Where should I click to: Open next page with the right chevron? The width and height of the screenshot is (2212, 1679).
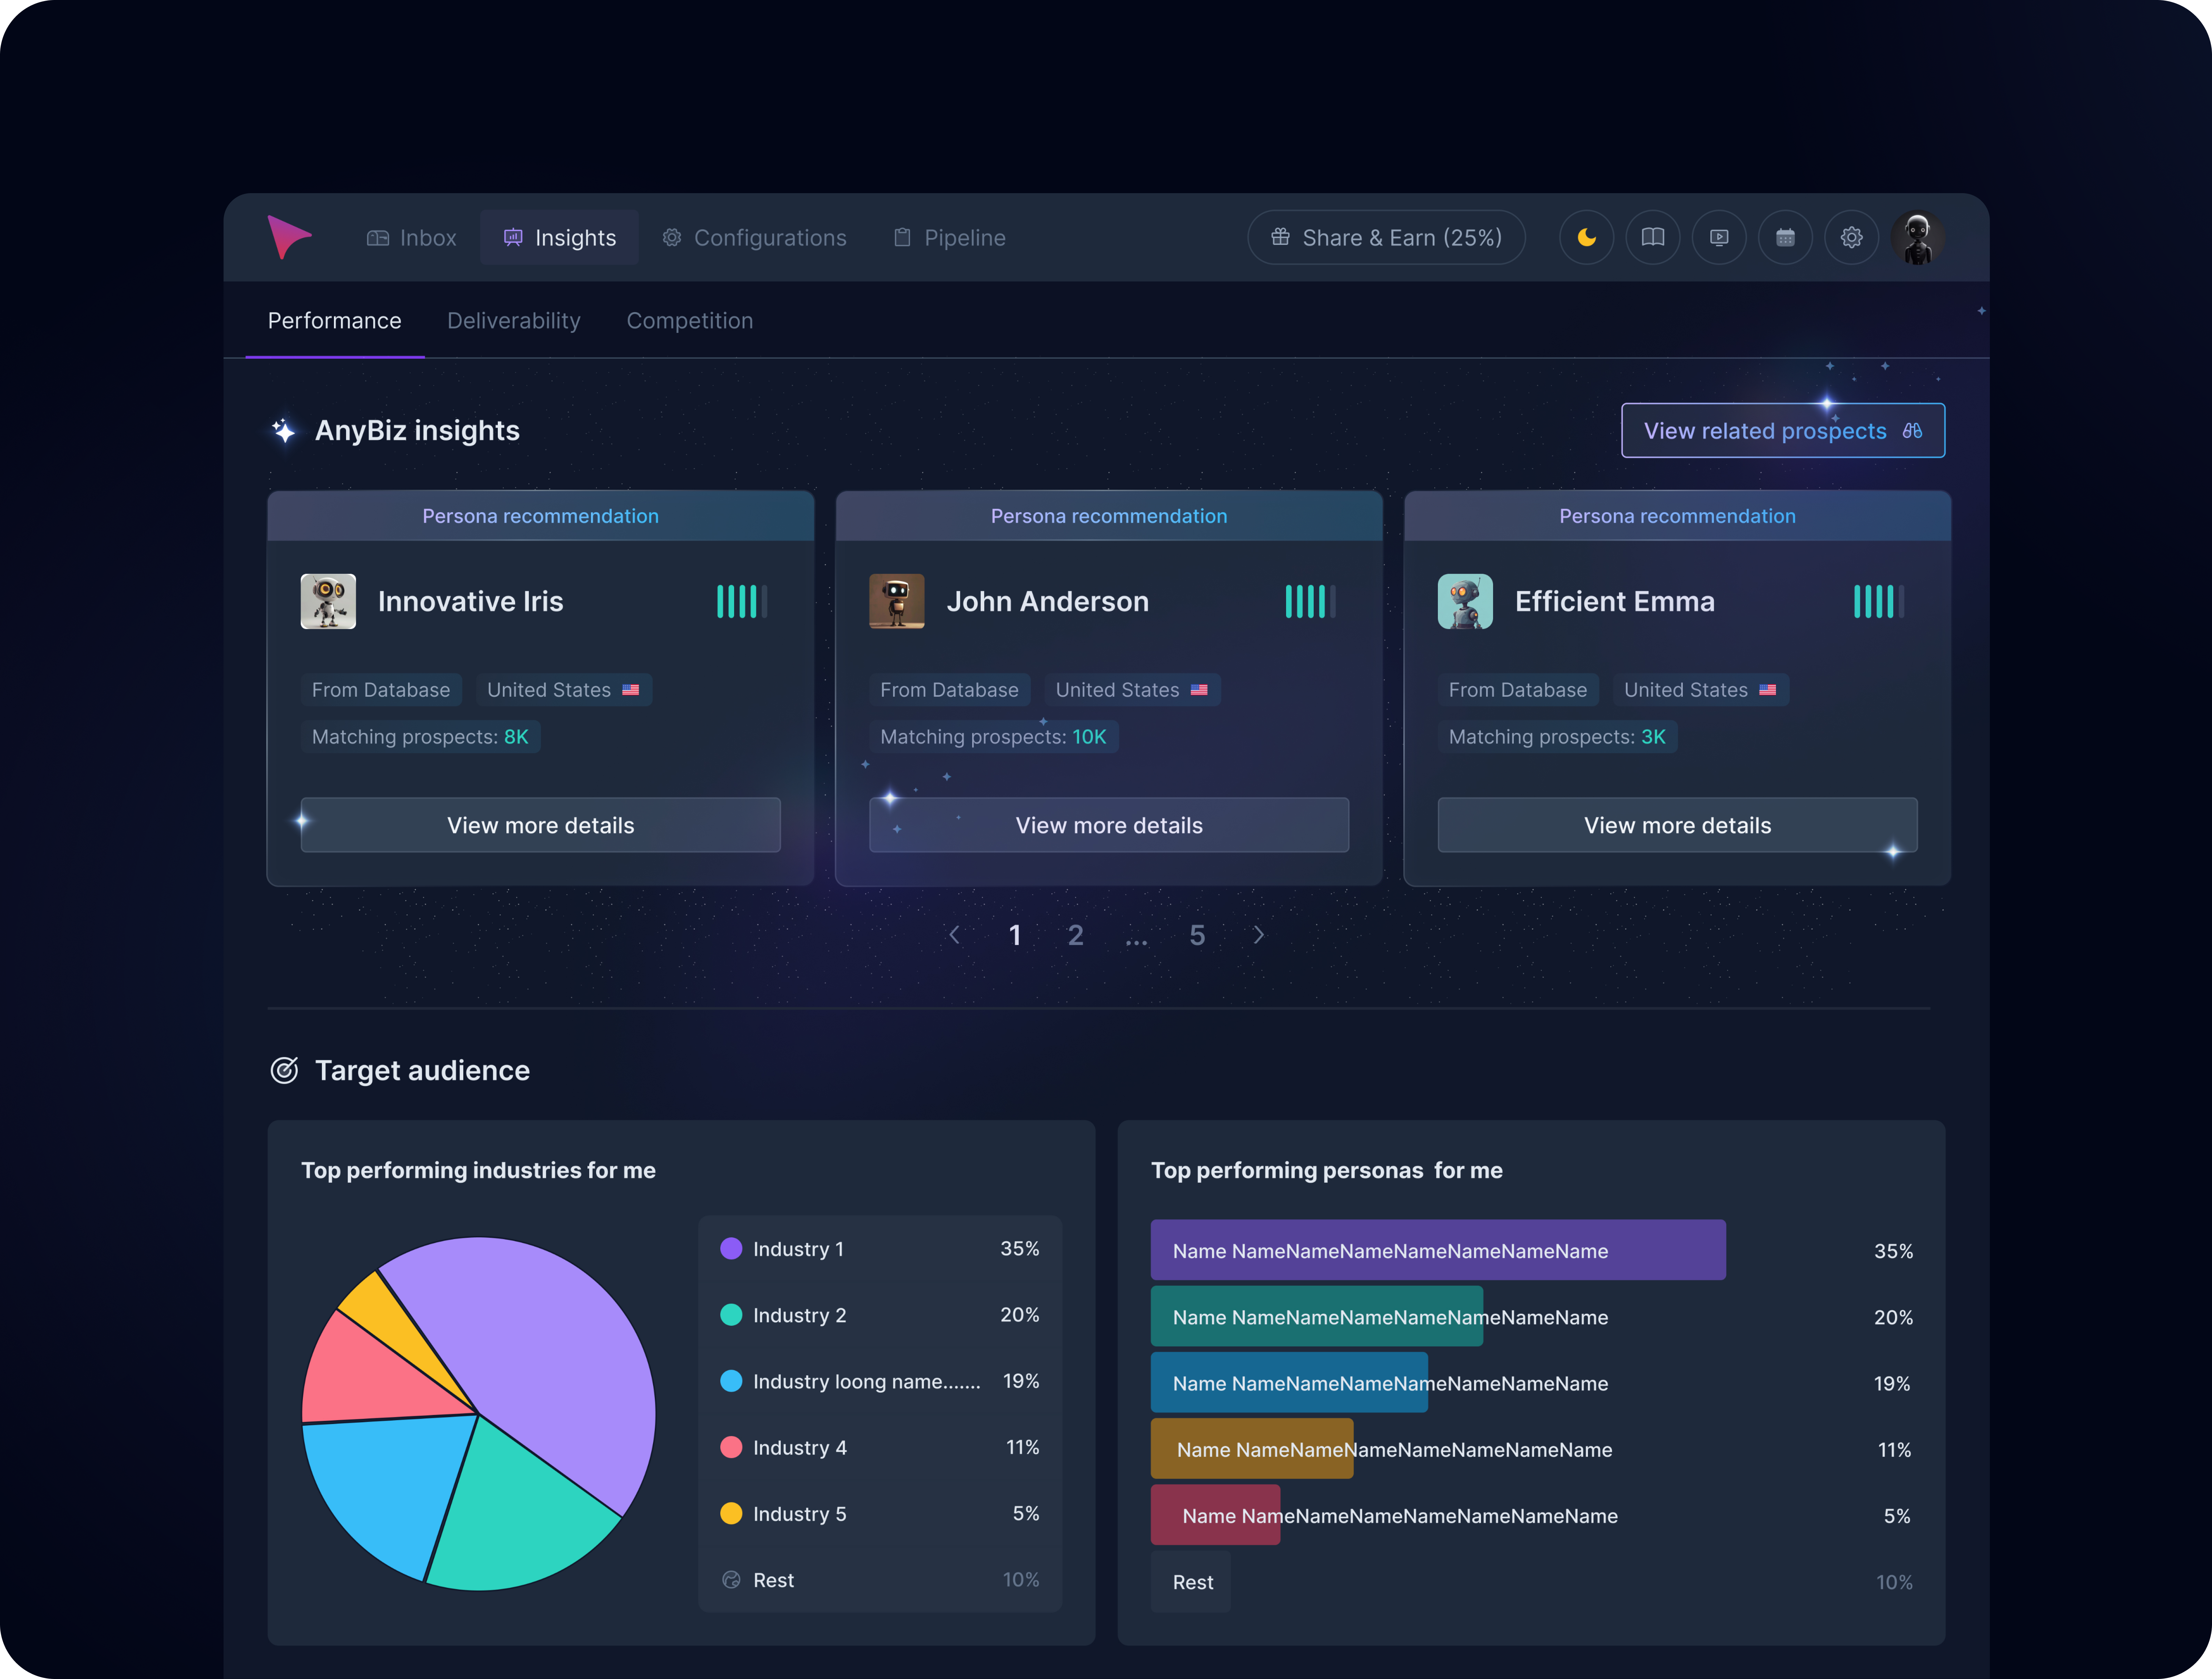(1259, 935)
